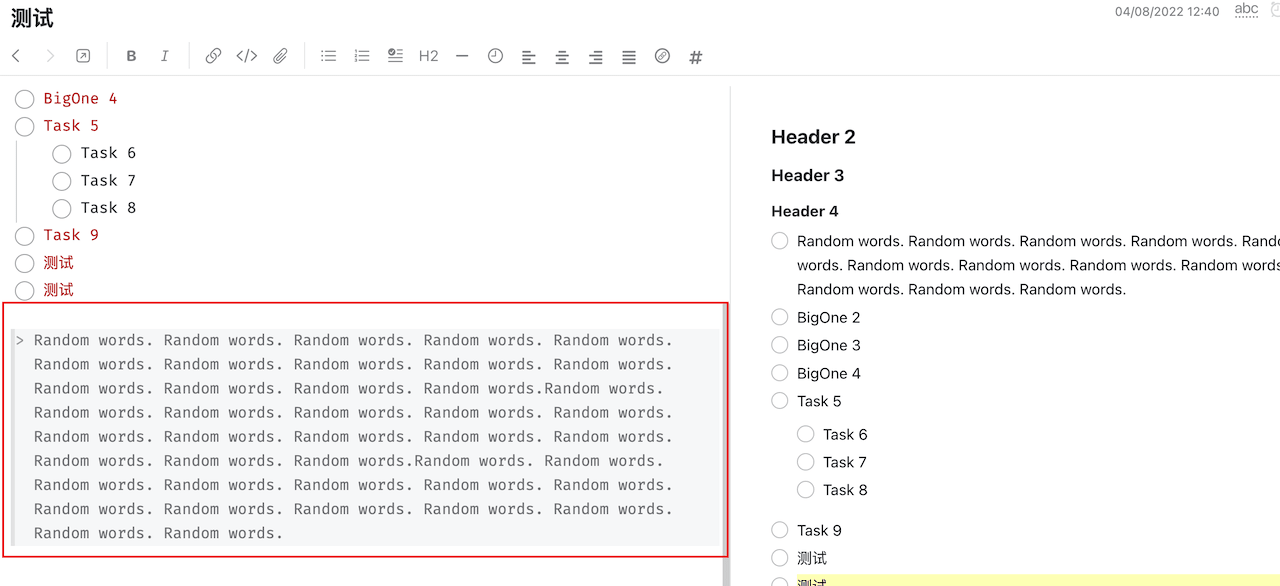Check the Task 5 checkbox in the editor
Screen dimensions: 1280x586
pos(25,126)
